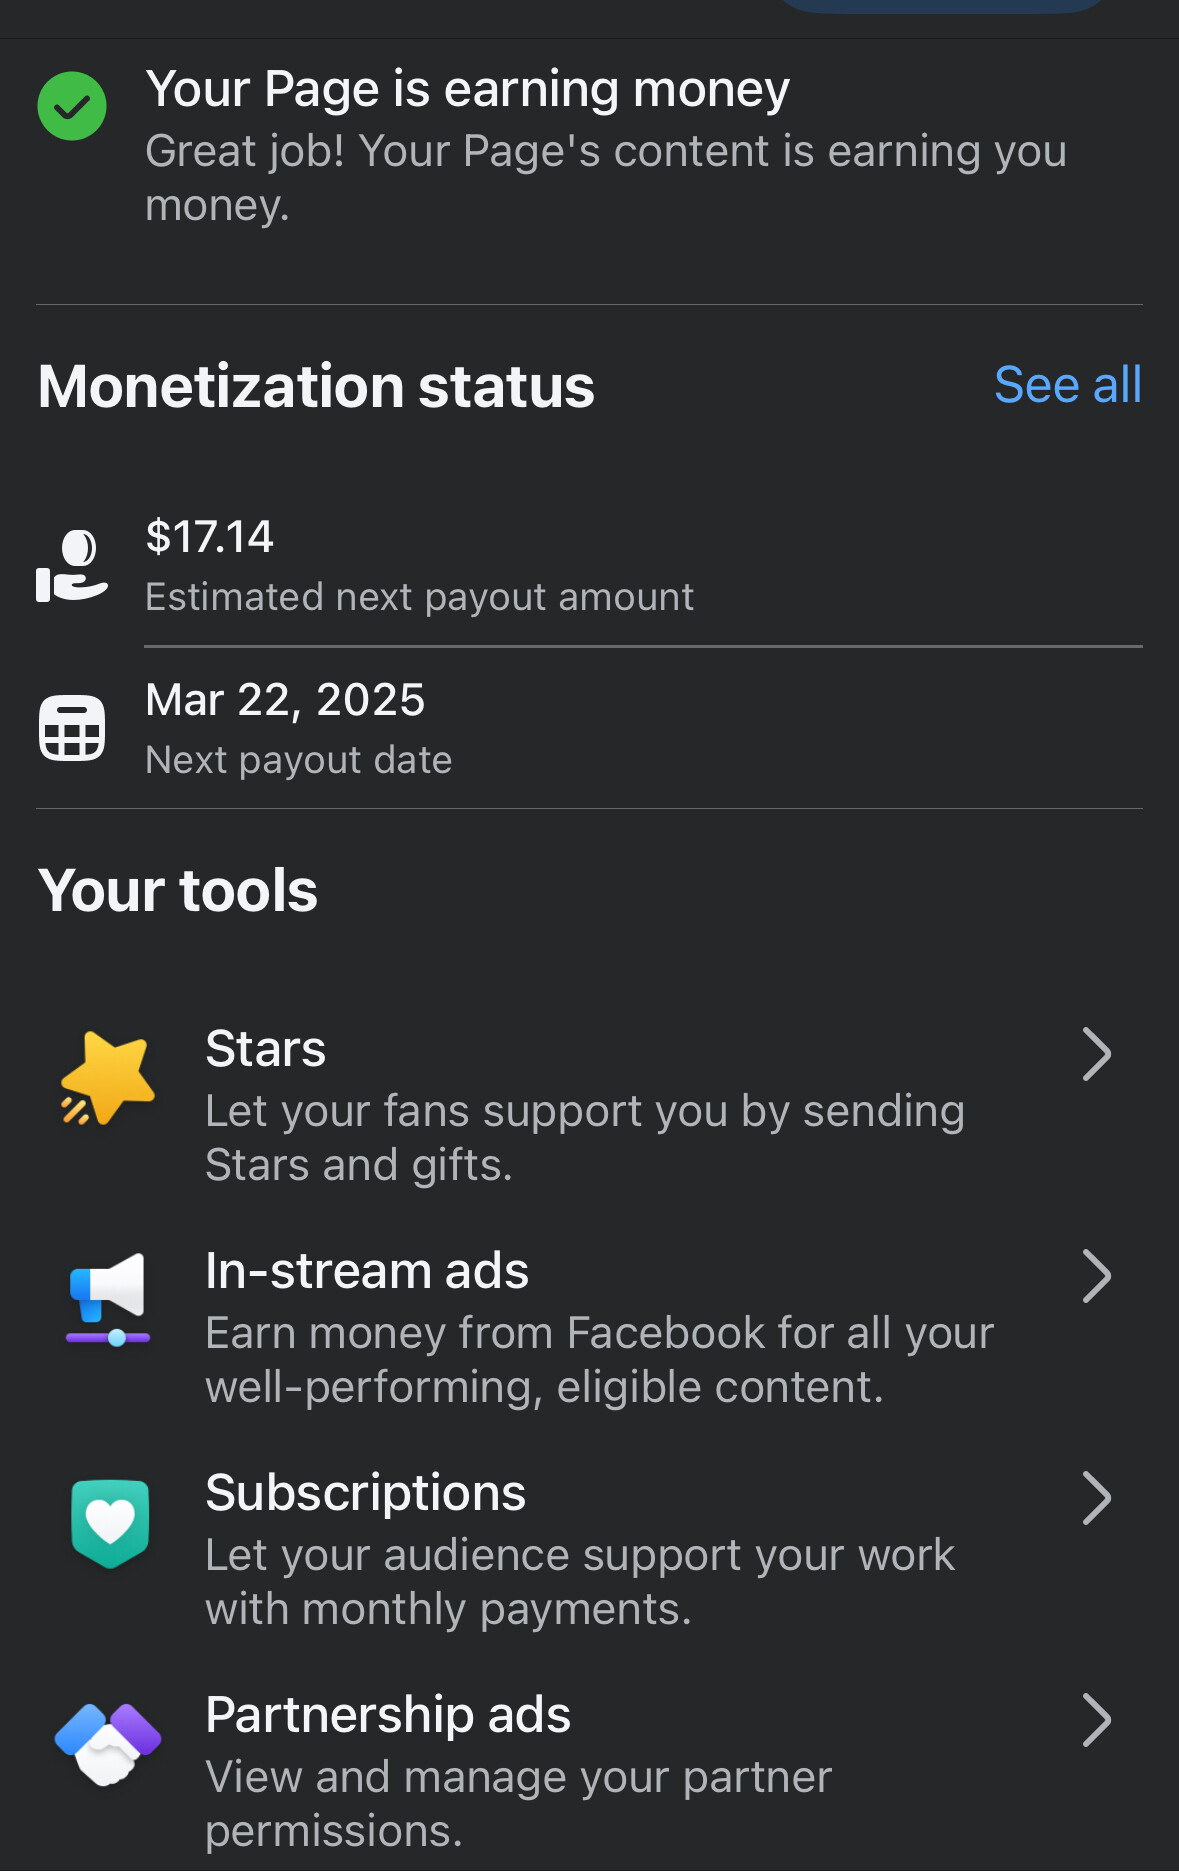The image size is (1179, 1871).
Task: Tap the calendar icon for payout date
Action: [72, 728]
